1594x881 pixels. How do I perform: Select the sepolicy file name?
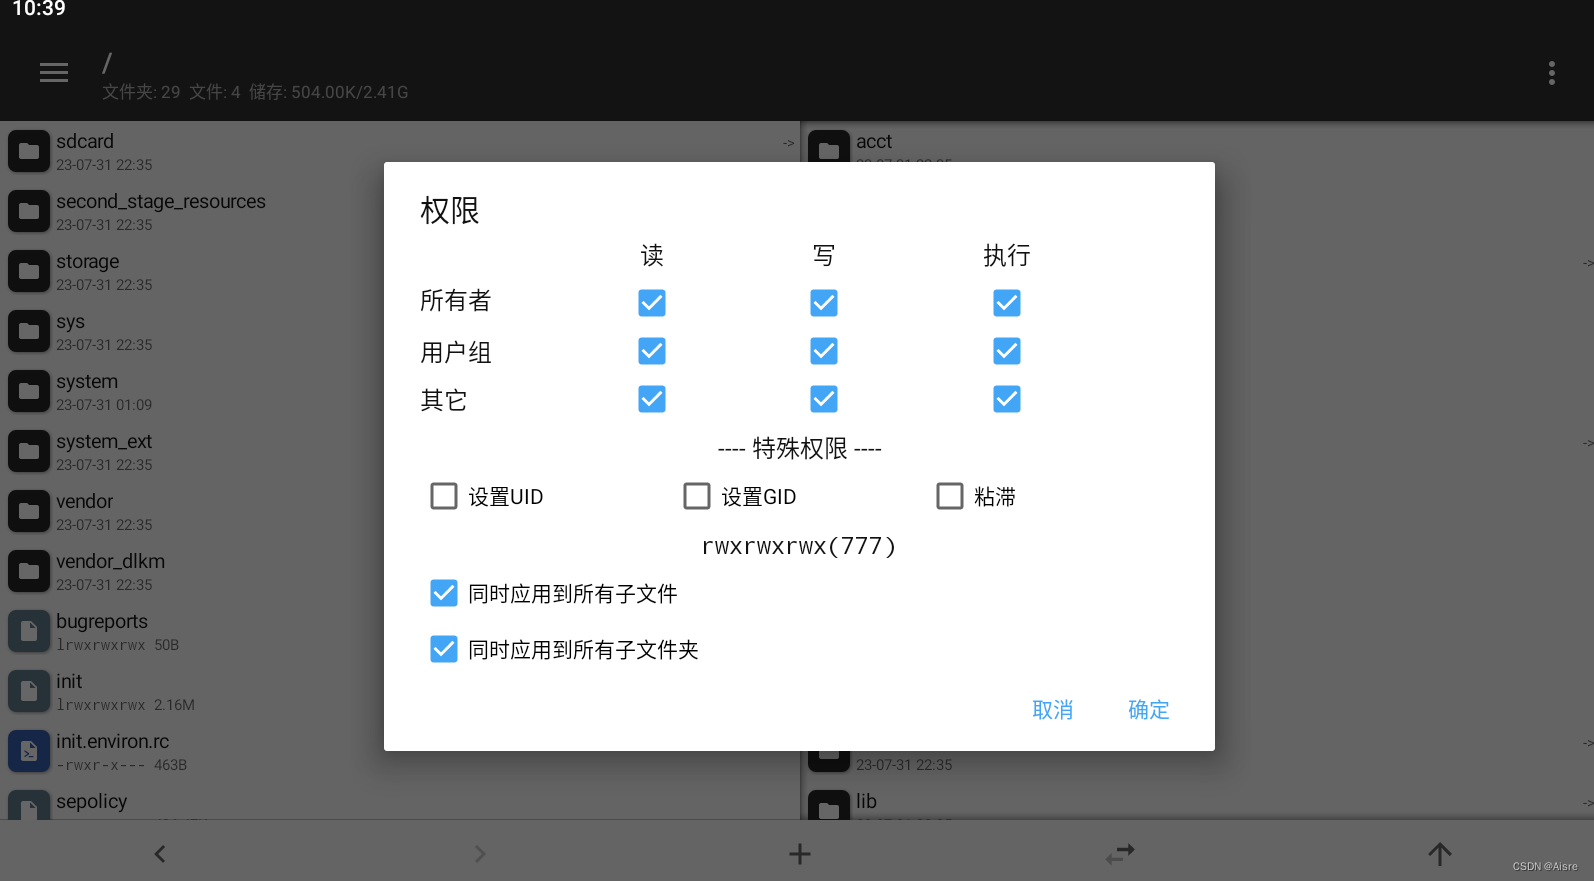click(x=92, y=802)
